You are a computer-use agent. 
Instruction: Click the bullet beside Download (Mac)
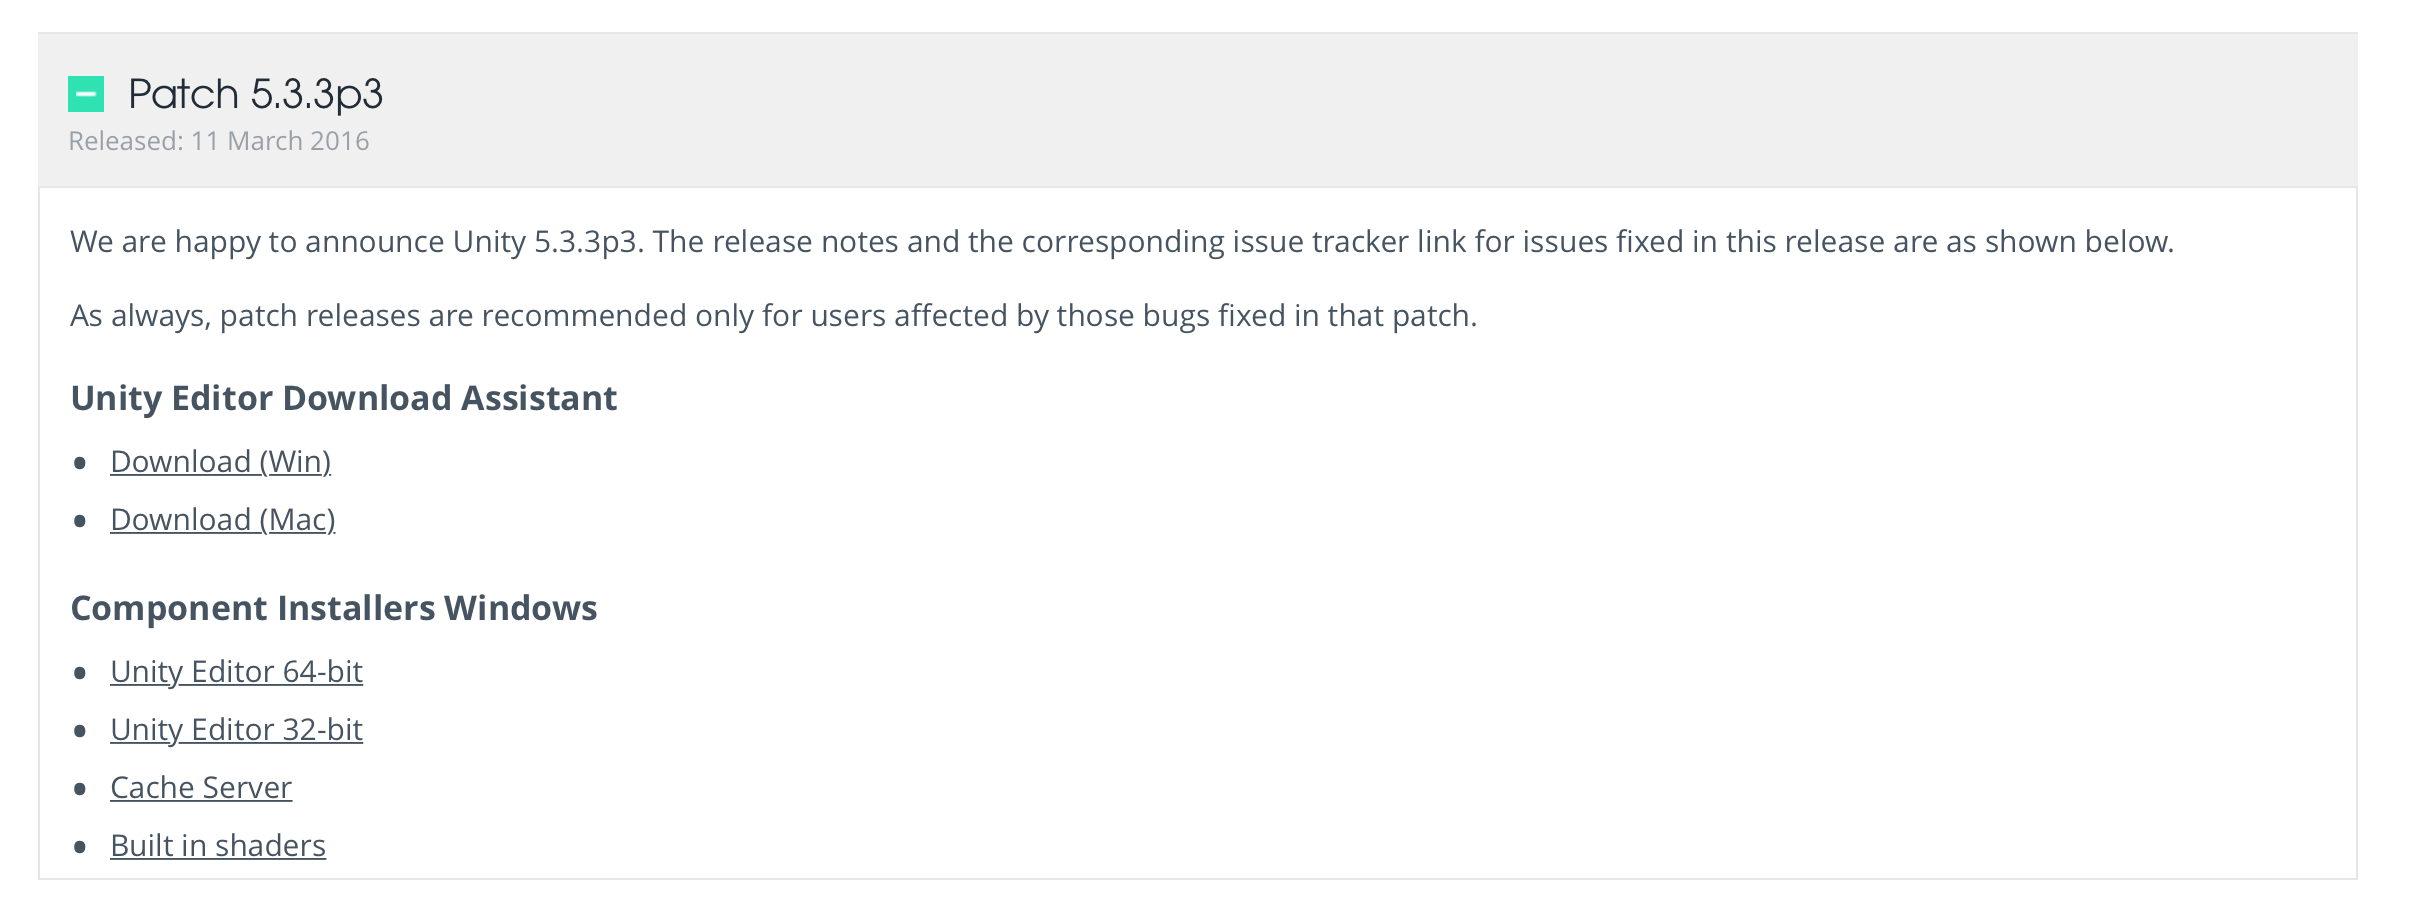point(81,521)
